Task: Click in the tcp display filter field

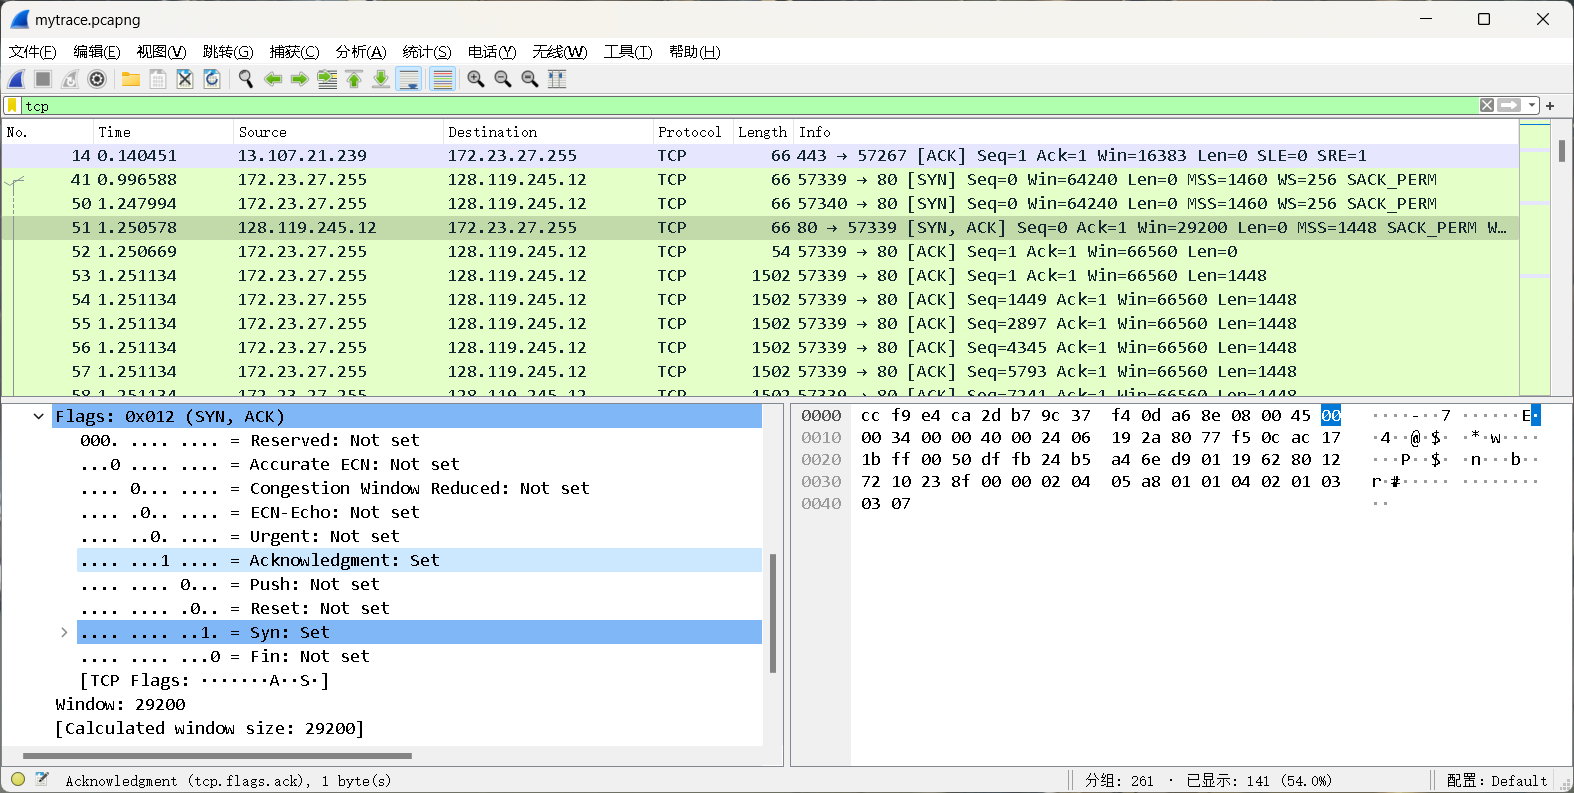Action: tap(750, 105)
